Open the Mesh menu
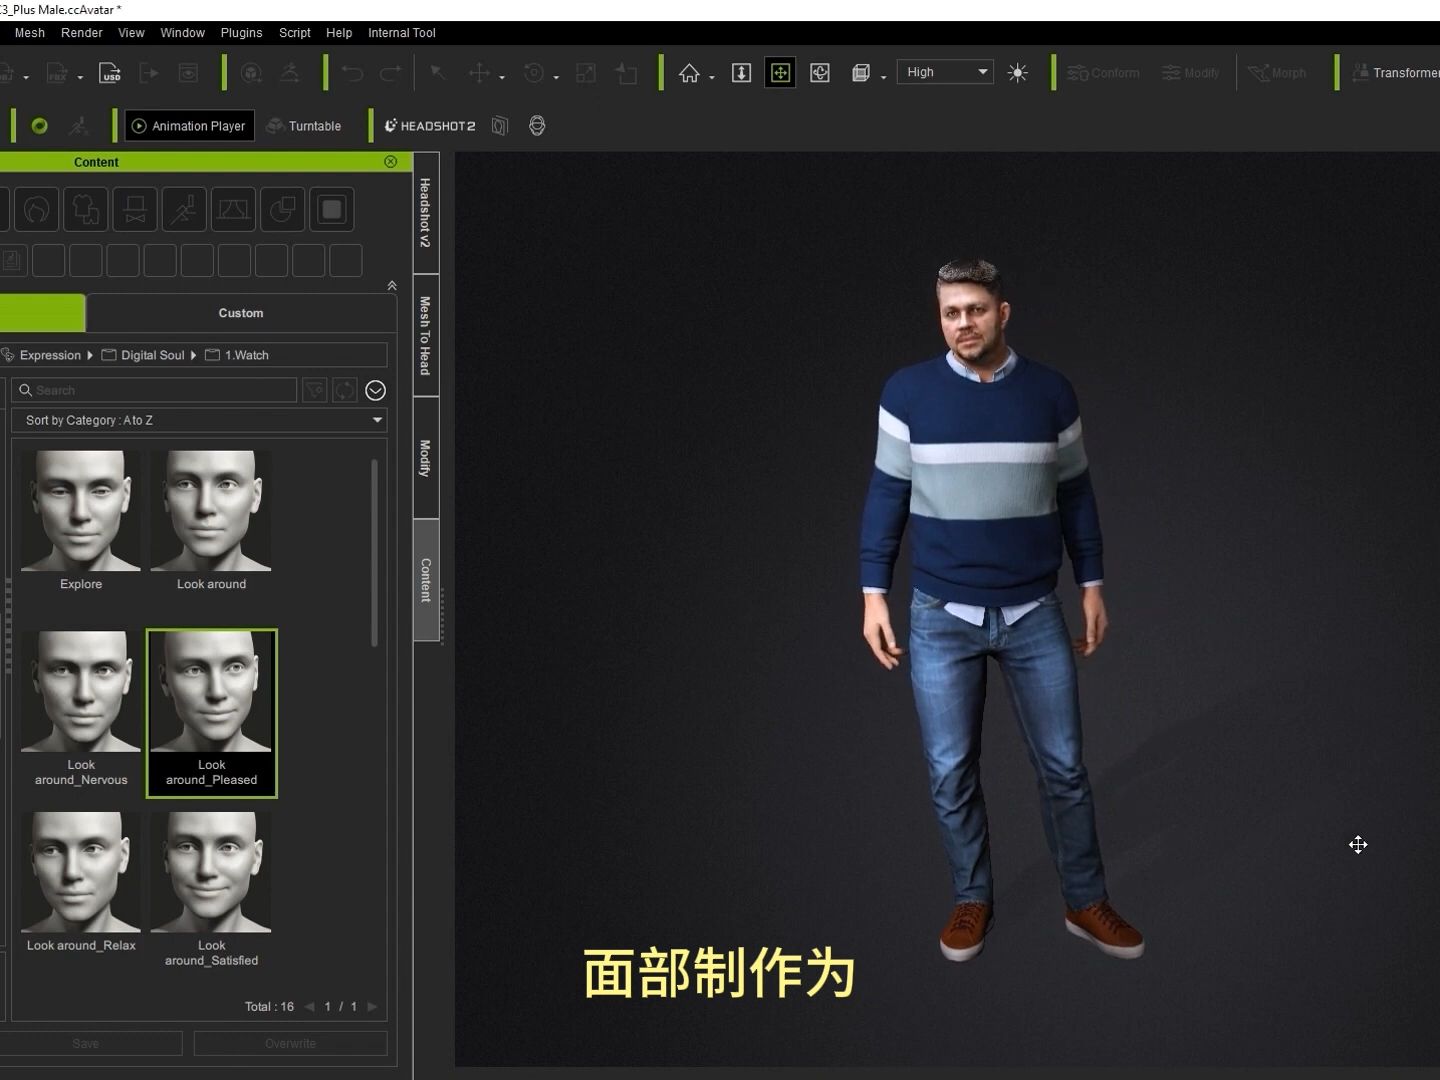1440x1080 pixels. 30,33
